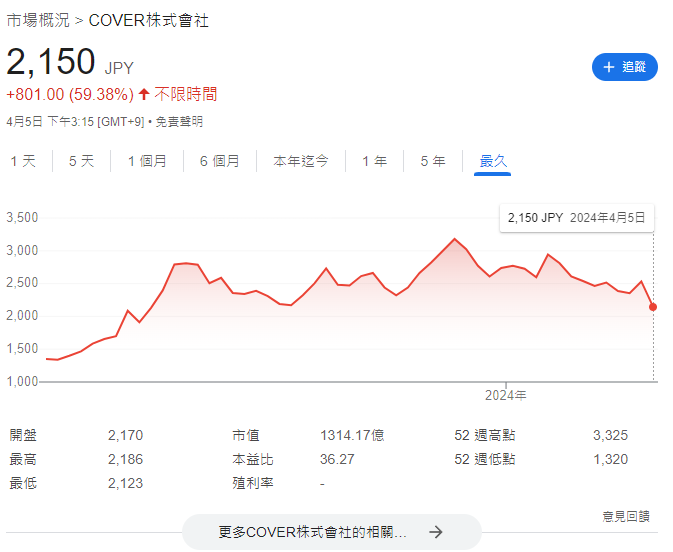Switch chart to 1 年 view
The width and height of the screenshot is (673, 552).
(x=374, y=161)
